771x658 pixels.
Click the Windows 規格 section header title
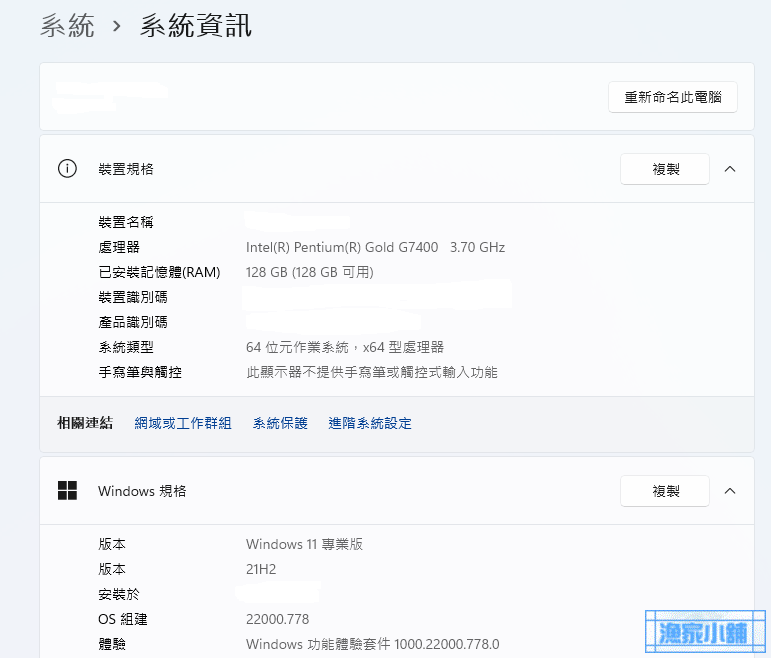point(142,491)
